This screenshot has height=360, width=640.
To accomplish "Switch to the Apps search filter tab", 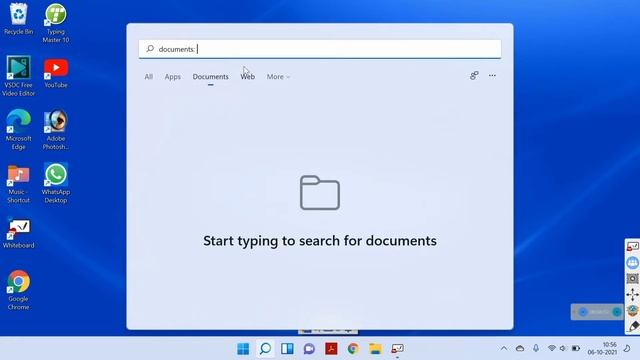I will click(x=173, y=77).
